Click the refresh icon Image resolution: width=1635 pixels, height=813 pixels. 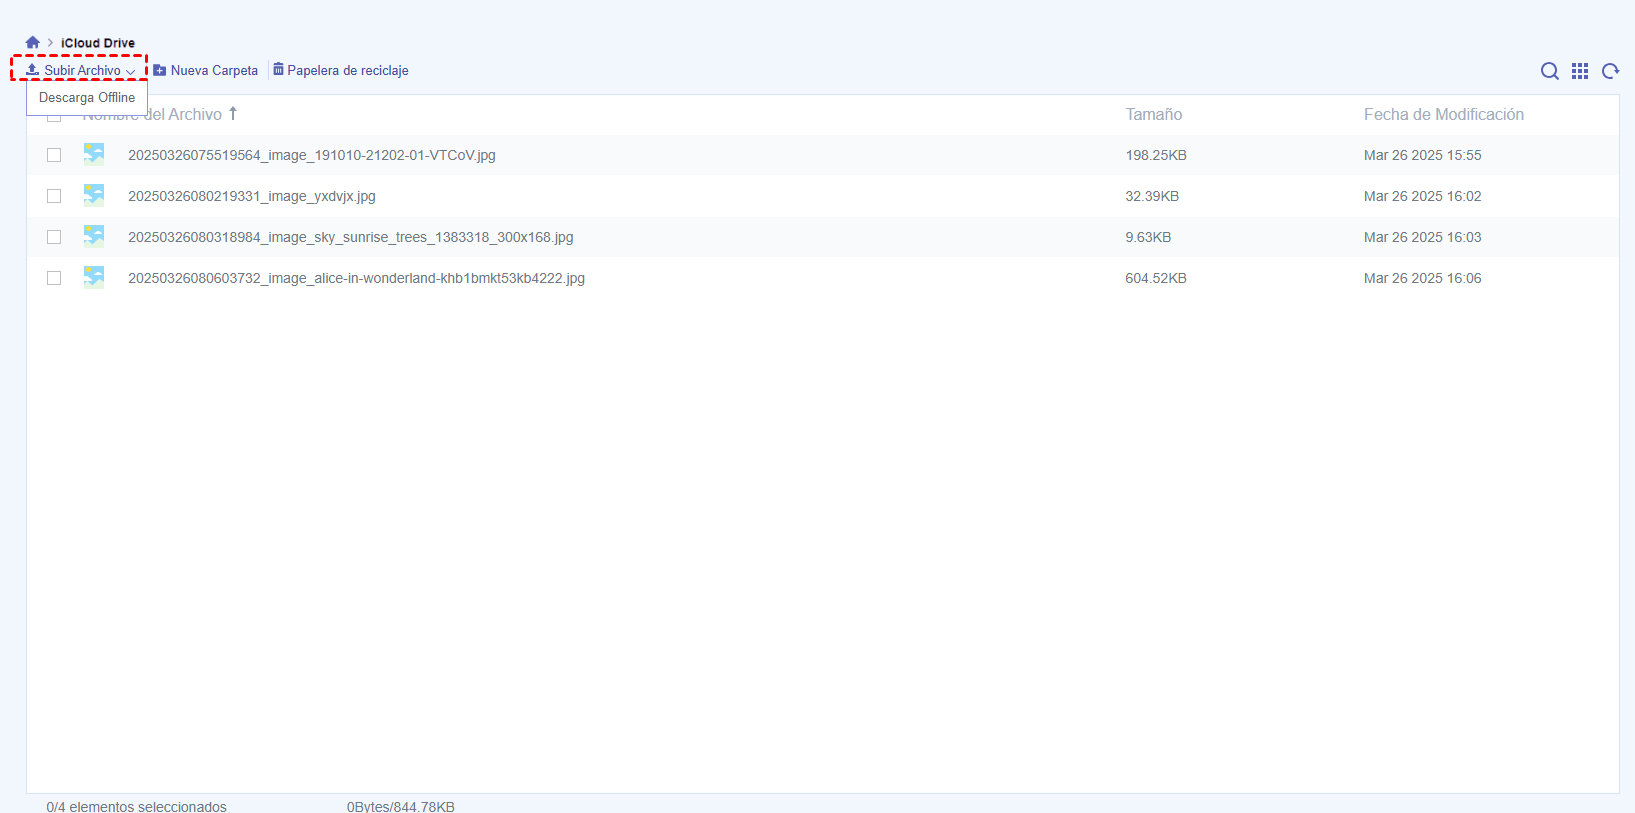coord(1610,71)
